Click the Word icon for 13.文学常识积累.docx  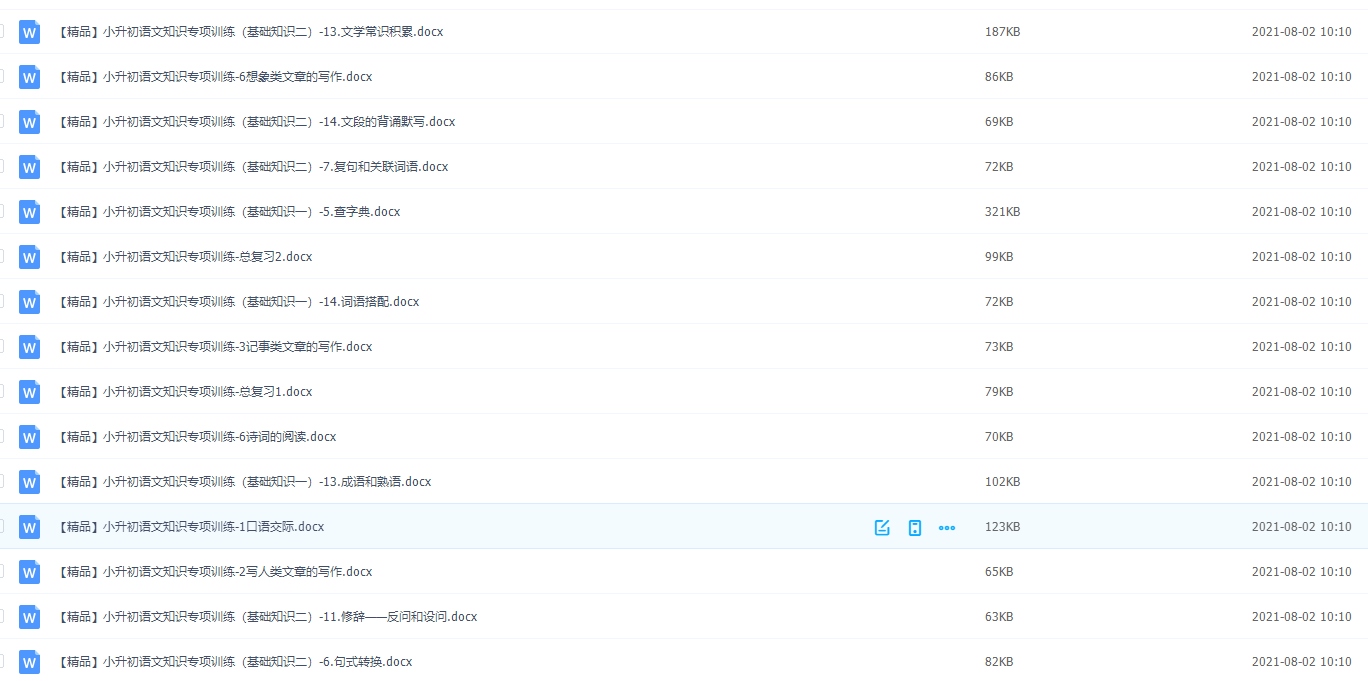(x=29, y=32)
